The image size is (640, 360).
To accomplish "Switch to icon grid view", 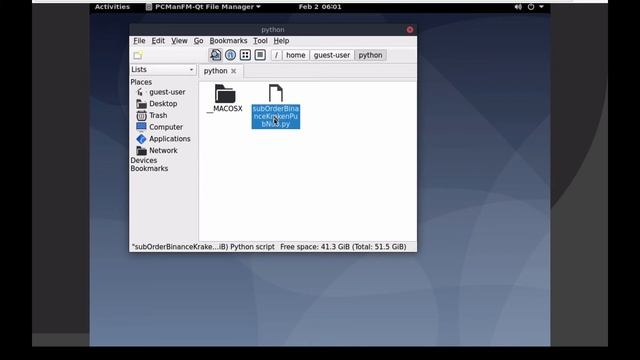I will coord(245,55).
